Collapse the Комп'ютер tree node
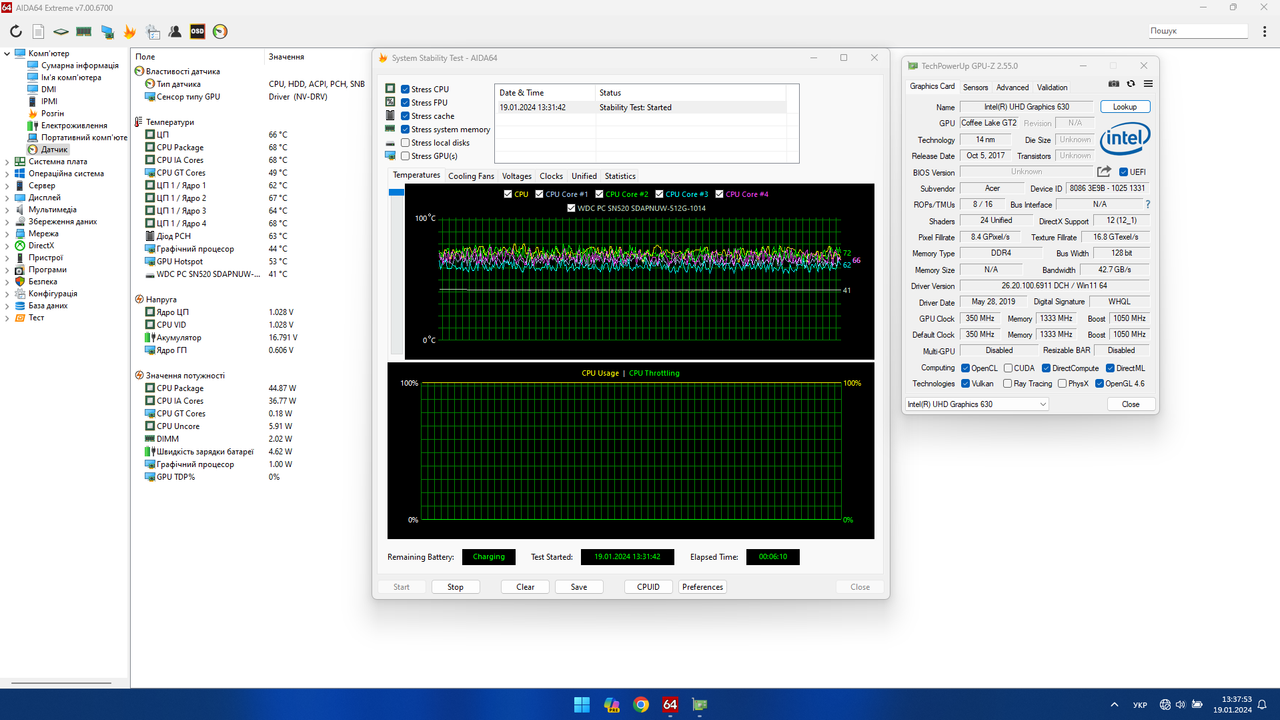This screenshot has height=720, width=1280. pyautogui.click(x=8, y=53)
